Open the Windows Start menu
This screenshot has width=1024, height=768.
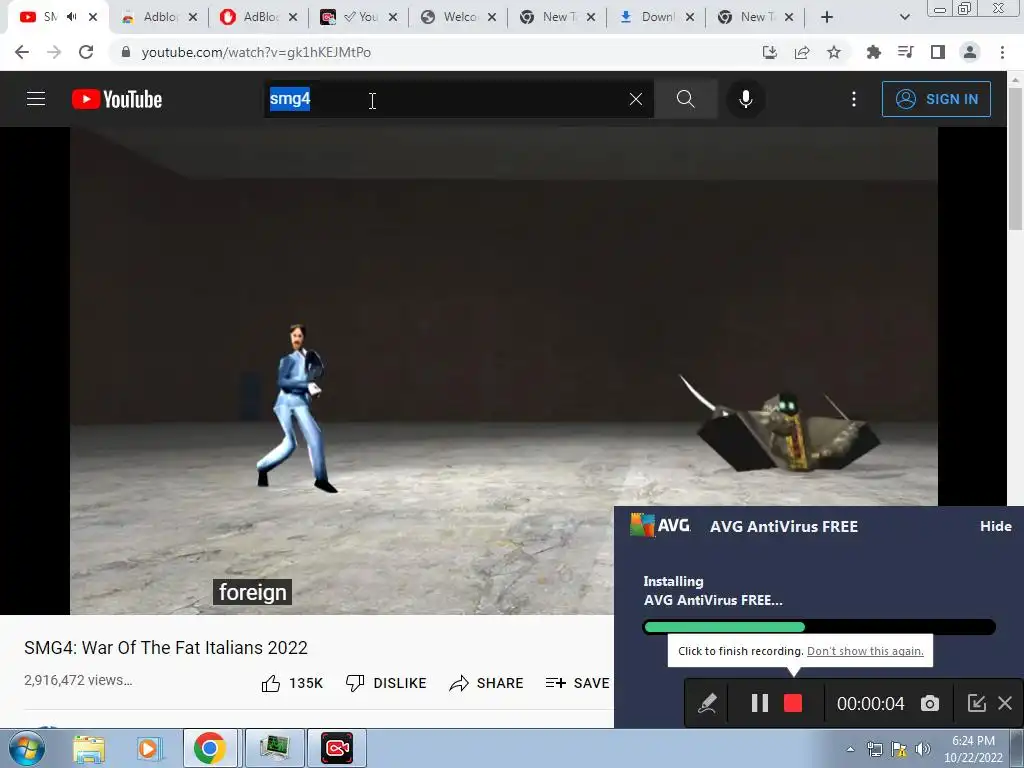point(26,748)
